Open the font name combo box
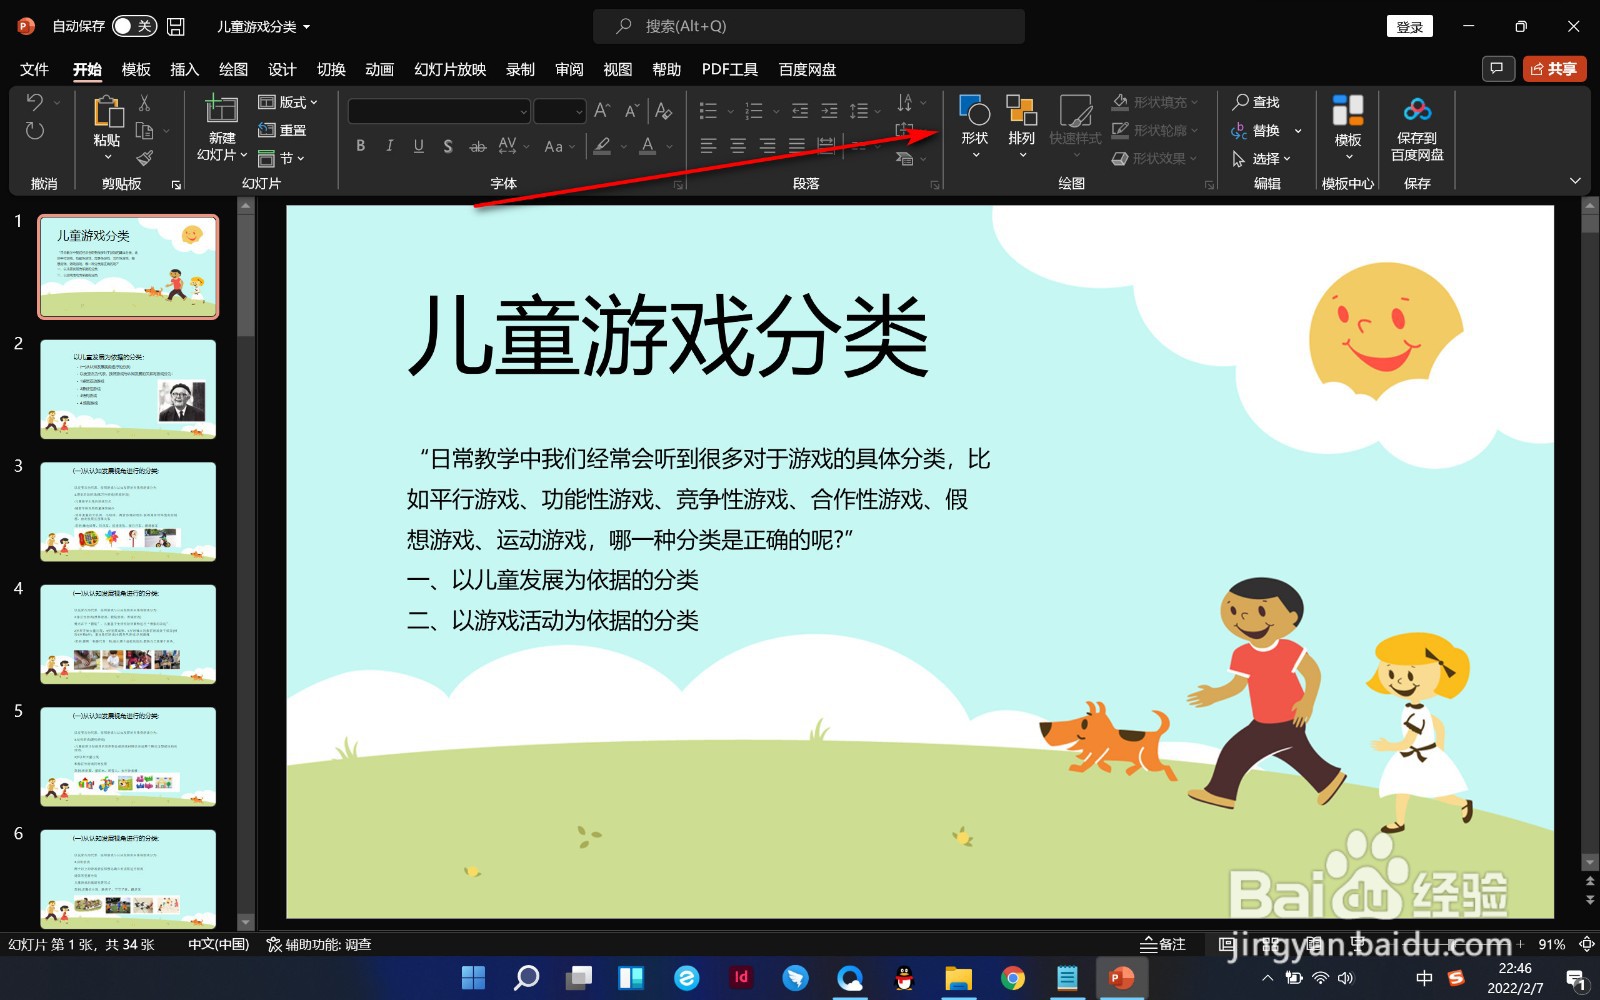This screenshot has height=1000, width=1600. 439,110
